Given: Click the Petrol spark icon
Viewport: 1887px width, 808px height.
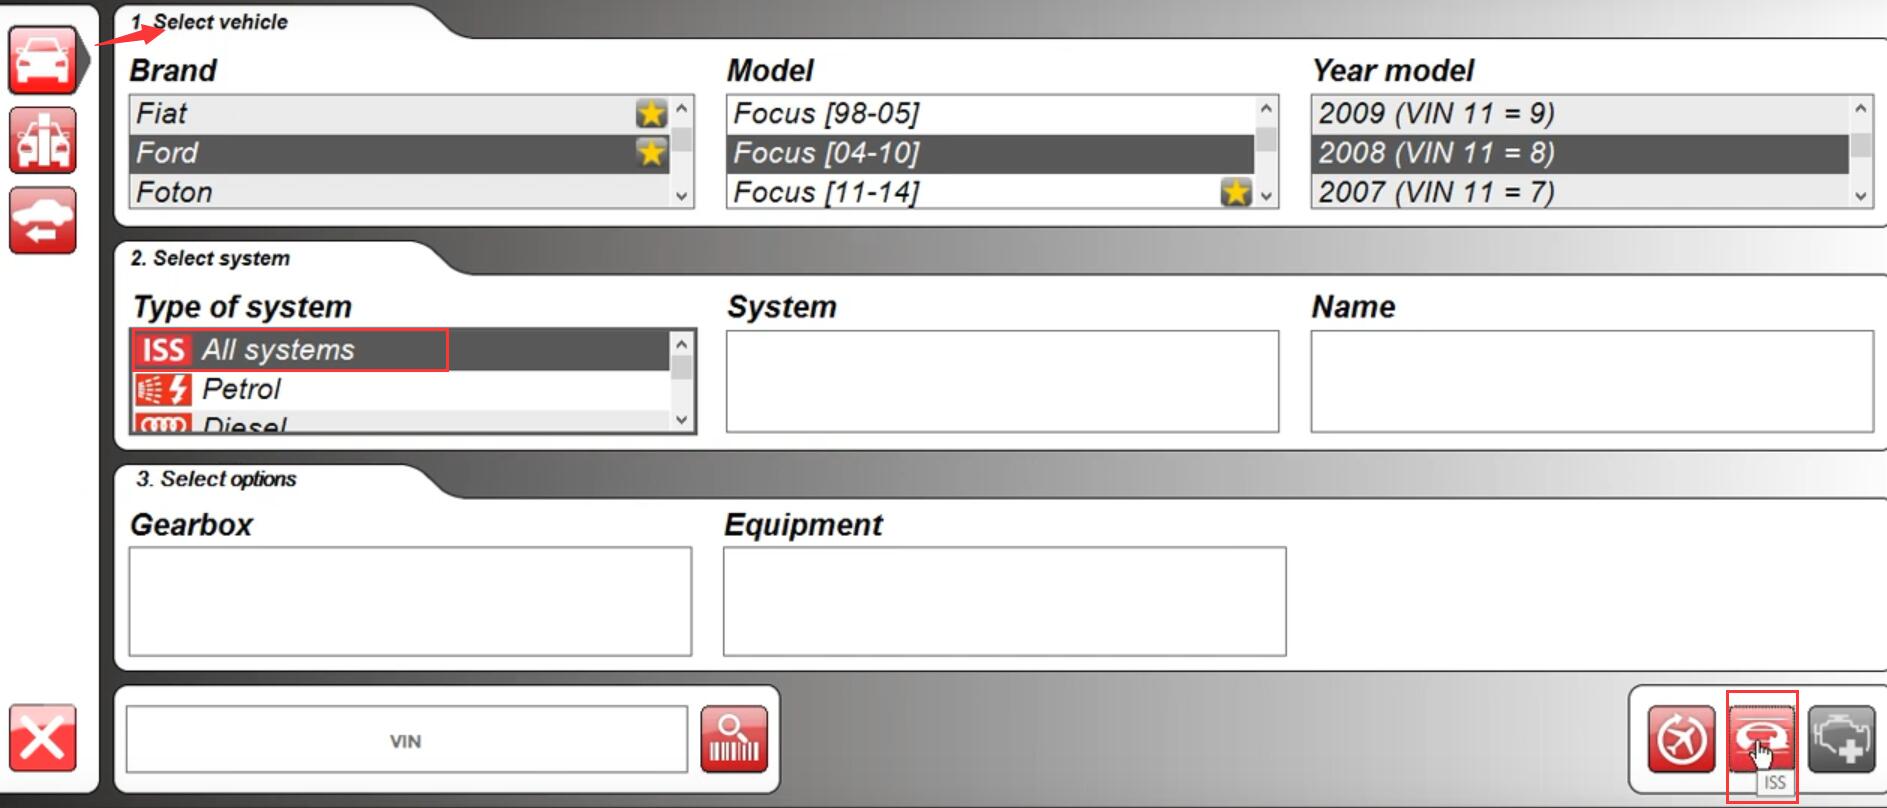Looking at the screenshot, I should [x=163, y=389].
